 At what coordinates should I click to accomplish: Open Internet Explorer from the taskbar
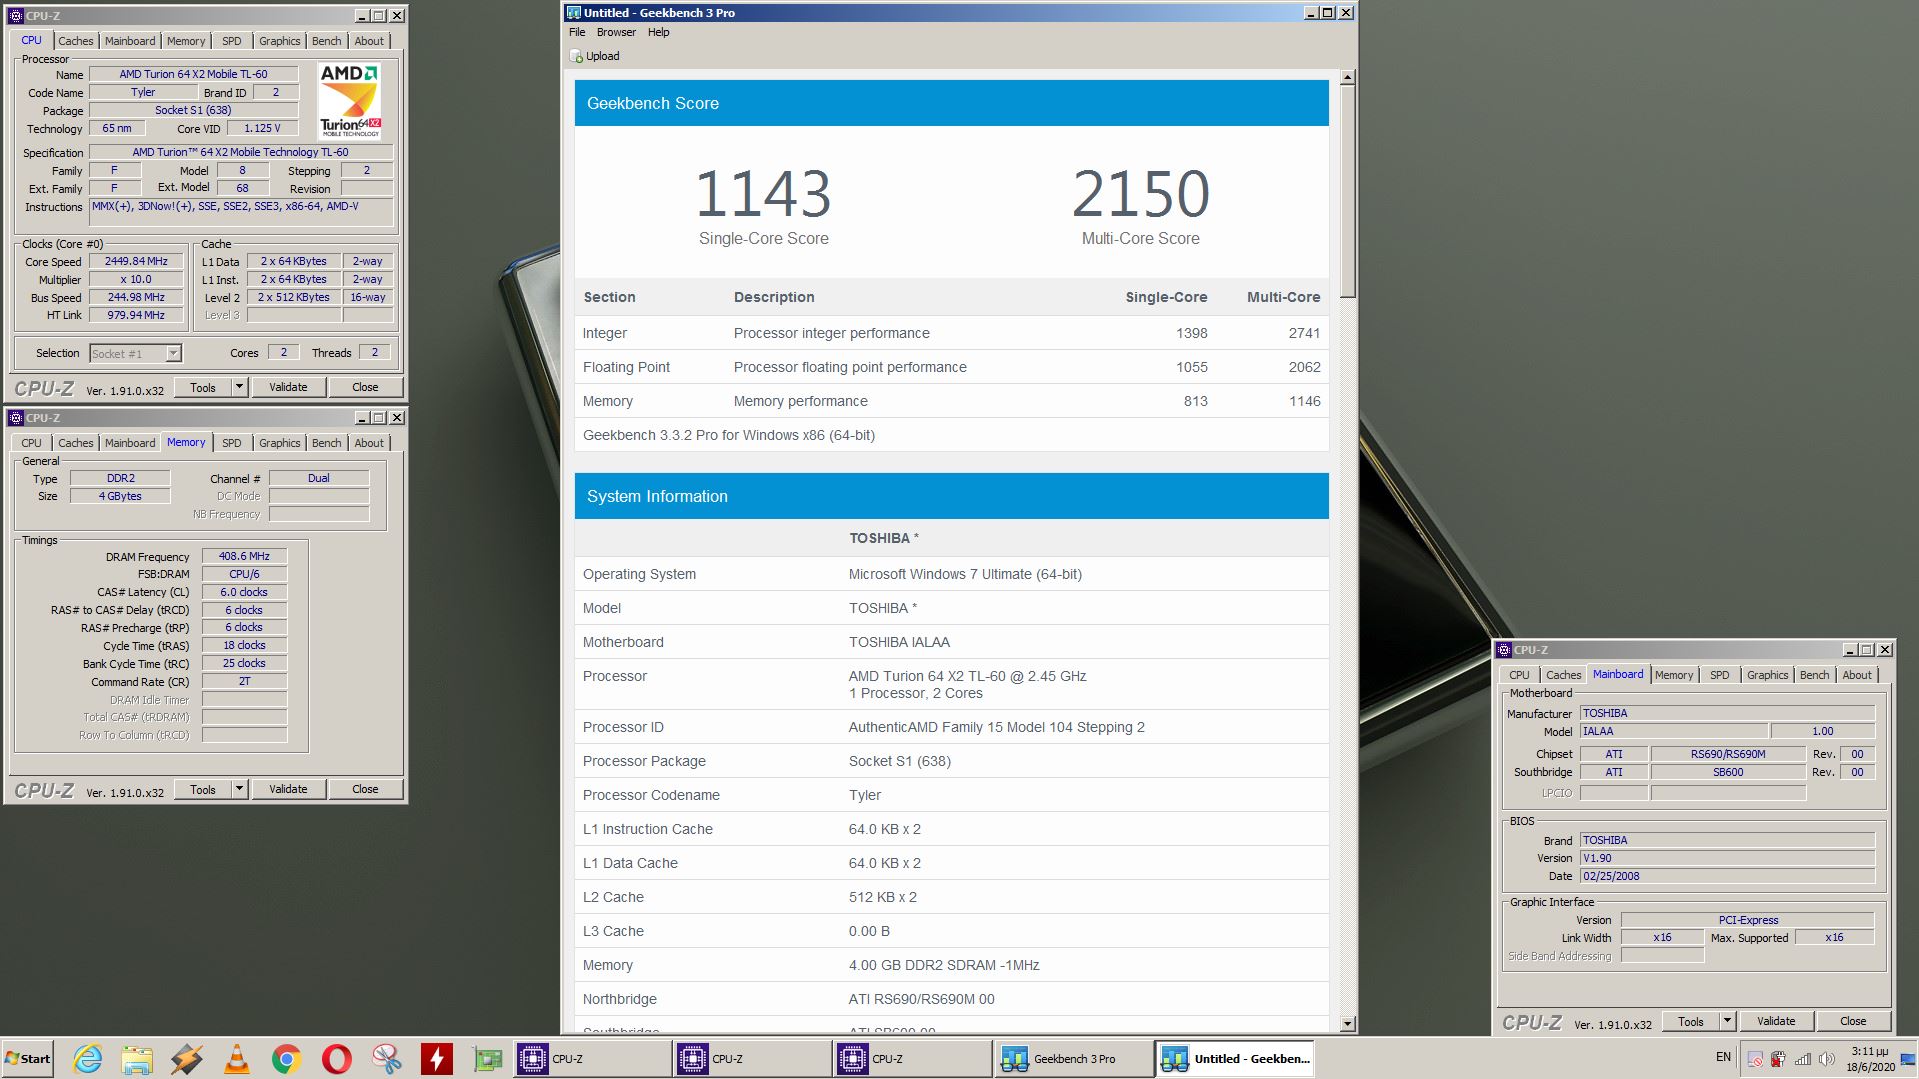pos(88,1058)
